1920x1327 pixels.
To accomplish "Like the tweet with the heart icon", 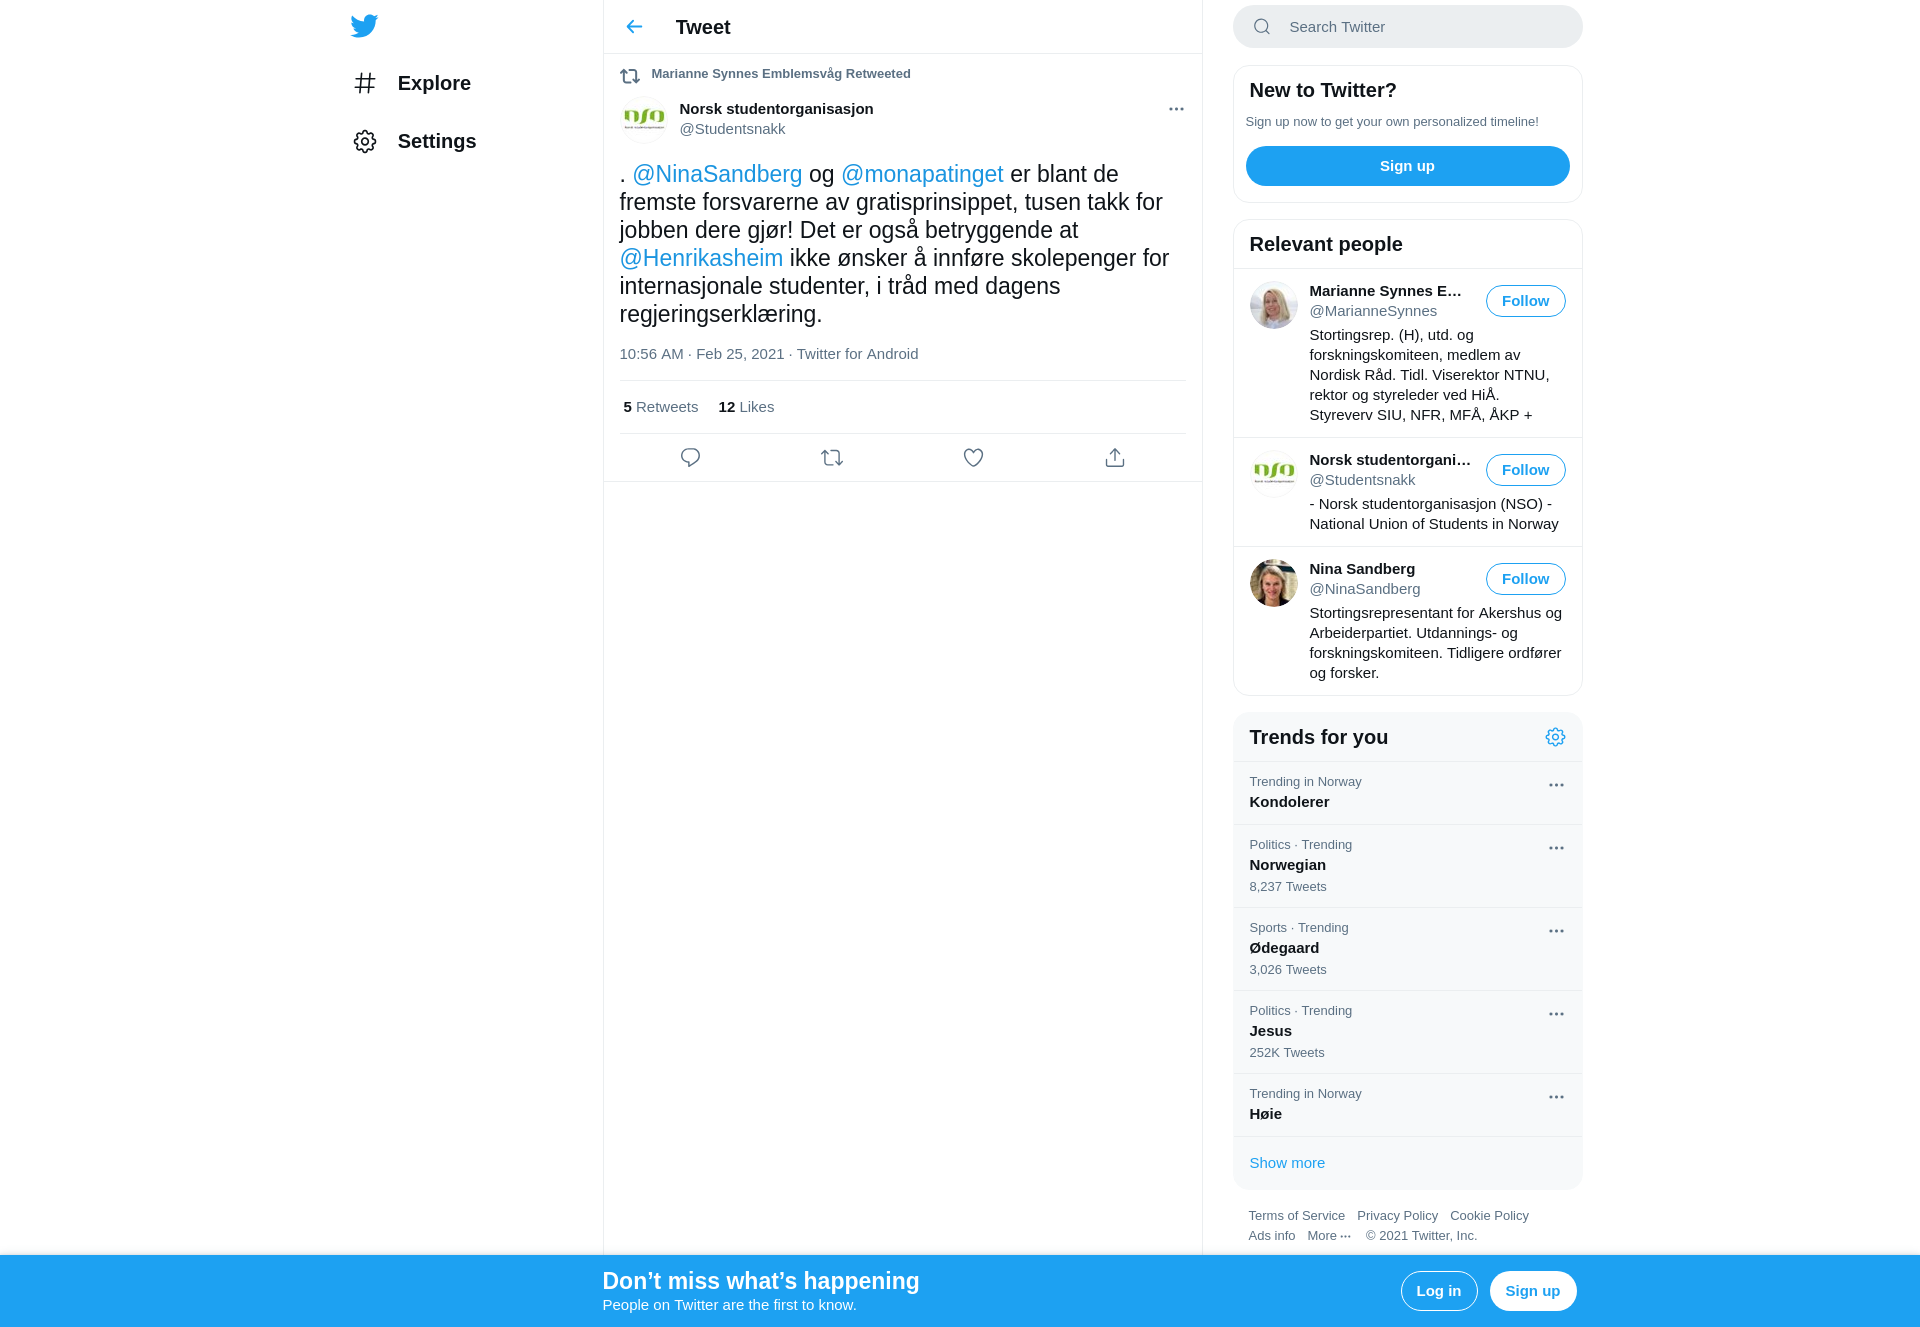I will pos(973,457).
